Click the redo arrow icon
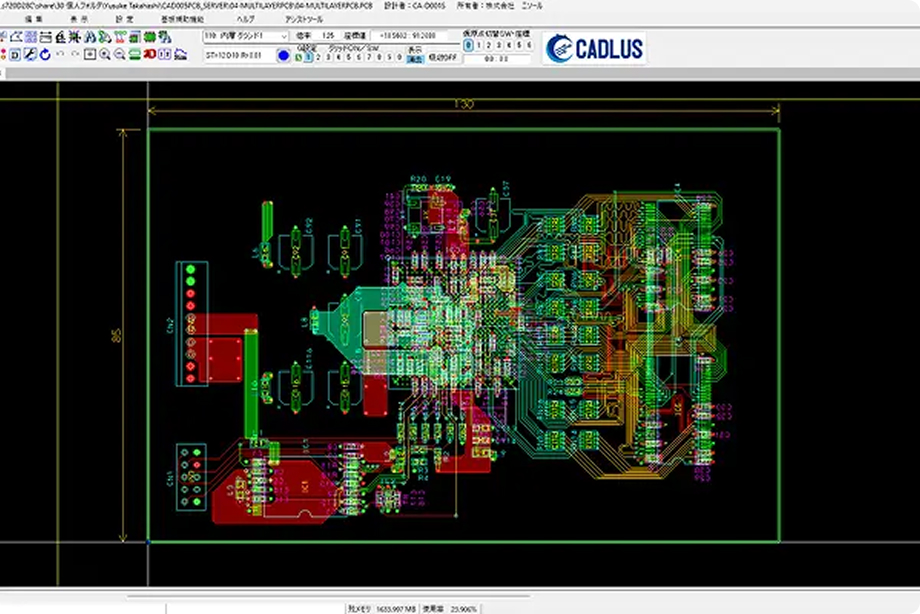Viewport: 920px width, 614px height. 77,55
